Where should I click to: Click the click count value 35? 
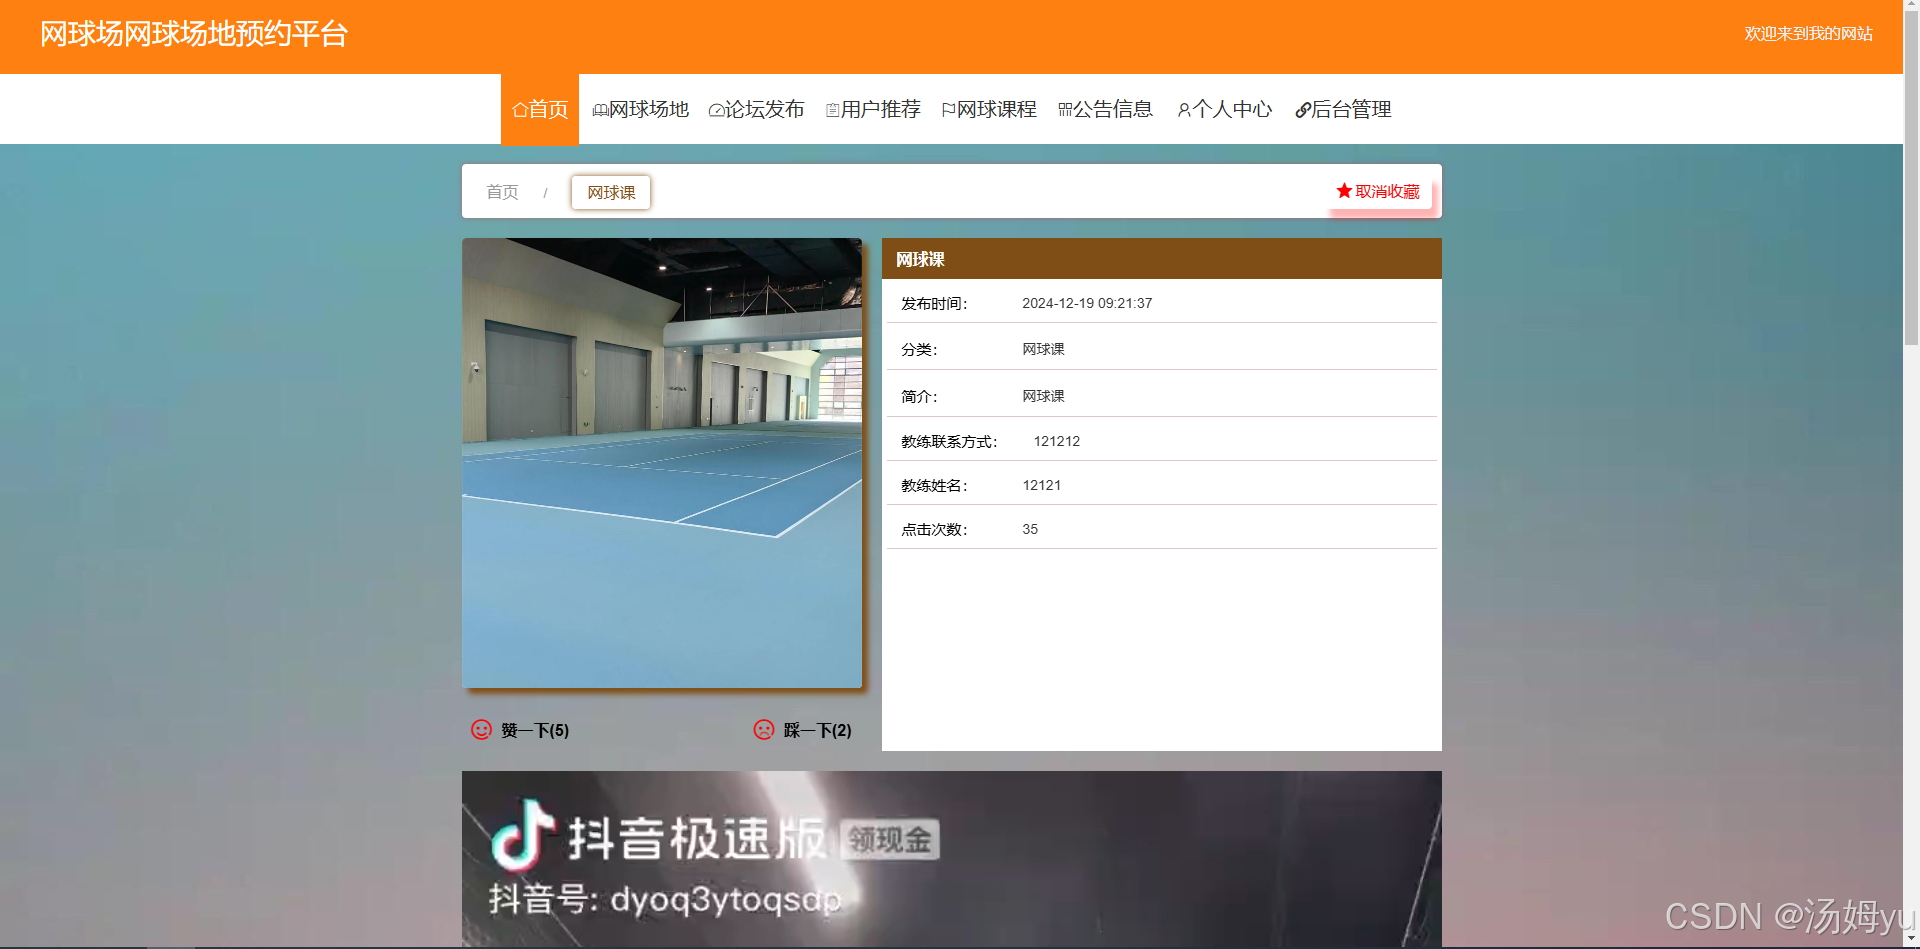[x=1030, y=529]
